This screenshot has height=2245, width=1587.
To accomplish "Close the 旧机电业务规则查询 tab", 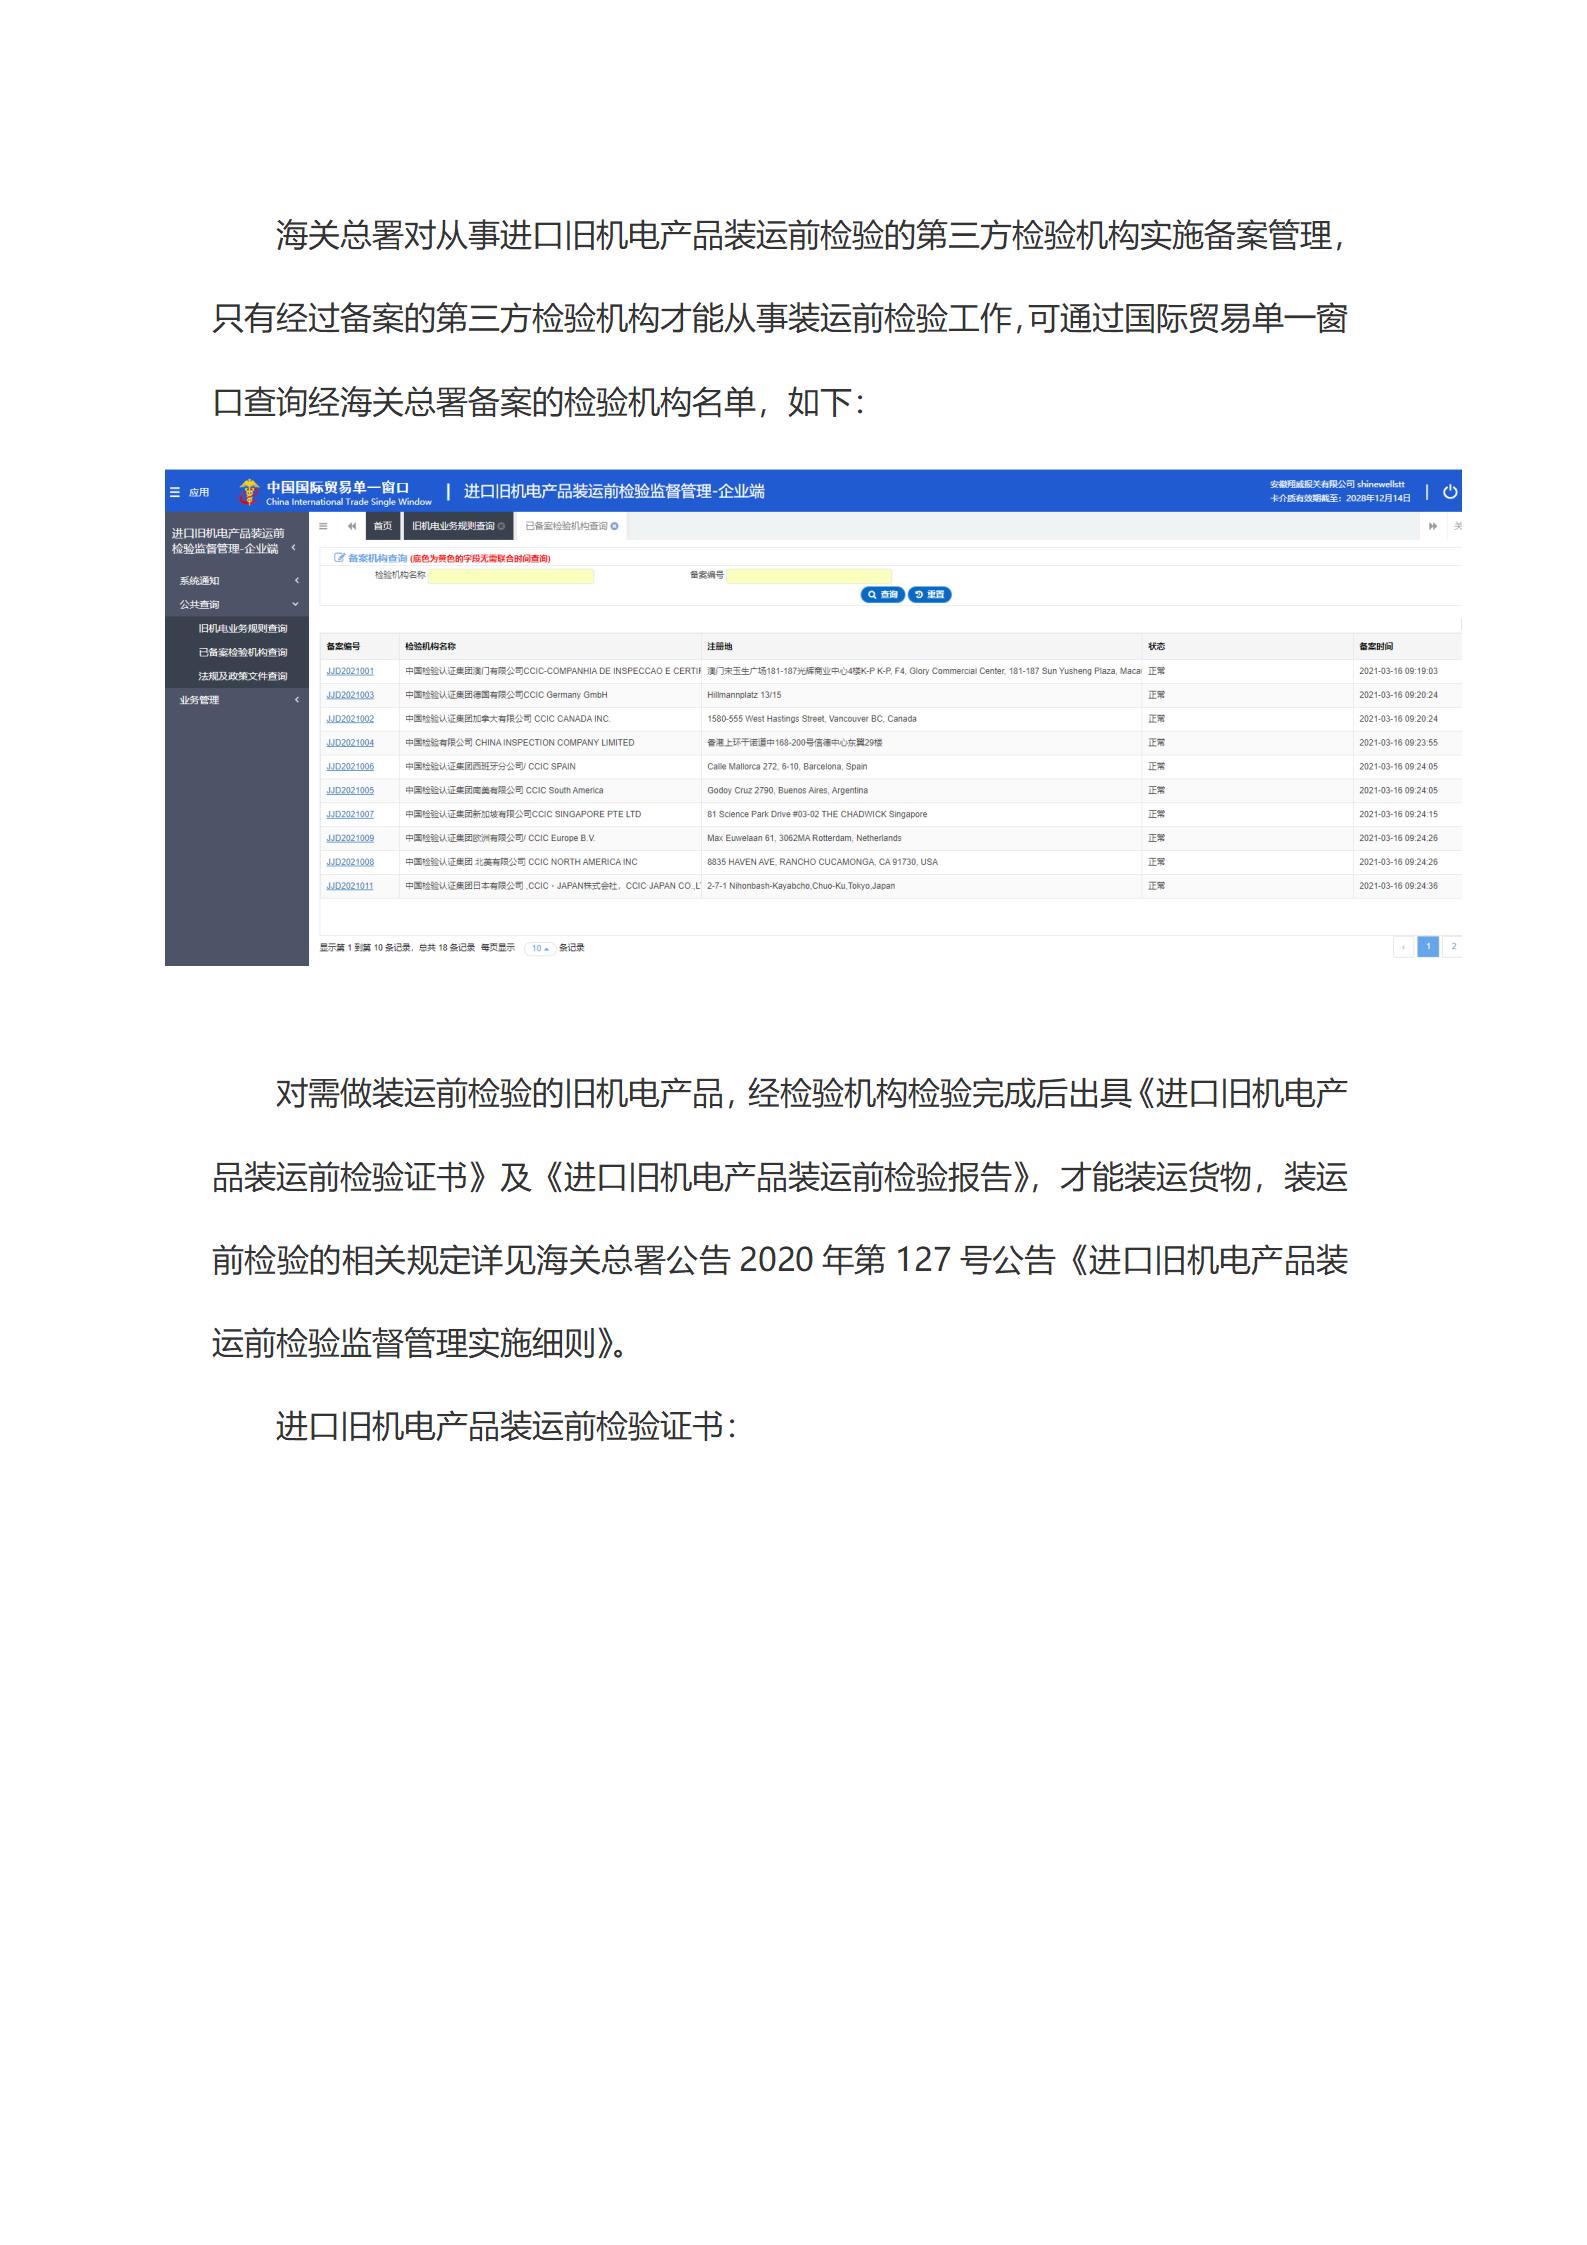I will (502, 526).
